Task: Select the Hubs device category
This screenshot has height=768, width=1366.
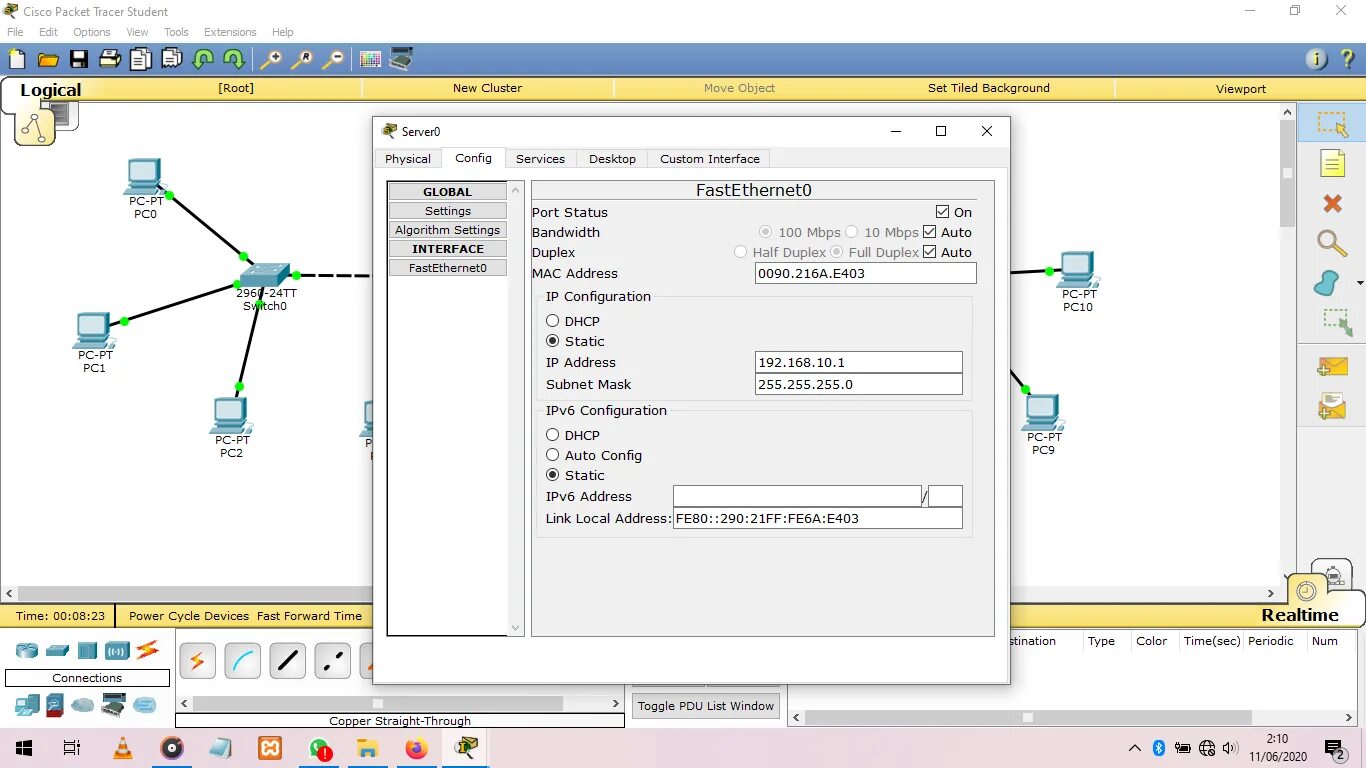Action: click(x=87, y=650)
